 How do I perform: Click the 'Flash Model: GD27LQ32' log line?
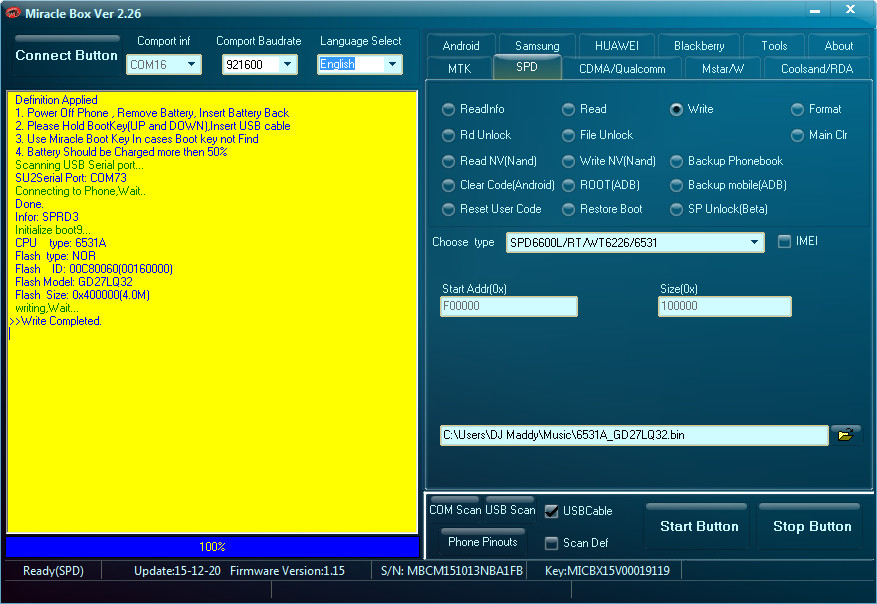tap(74, 282)
